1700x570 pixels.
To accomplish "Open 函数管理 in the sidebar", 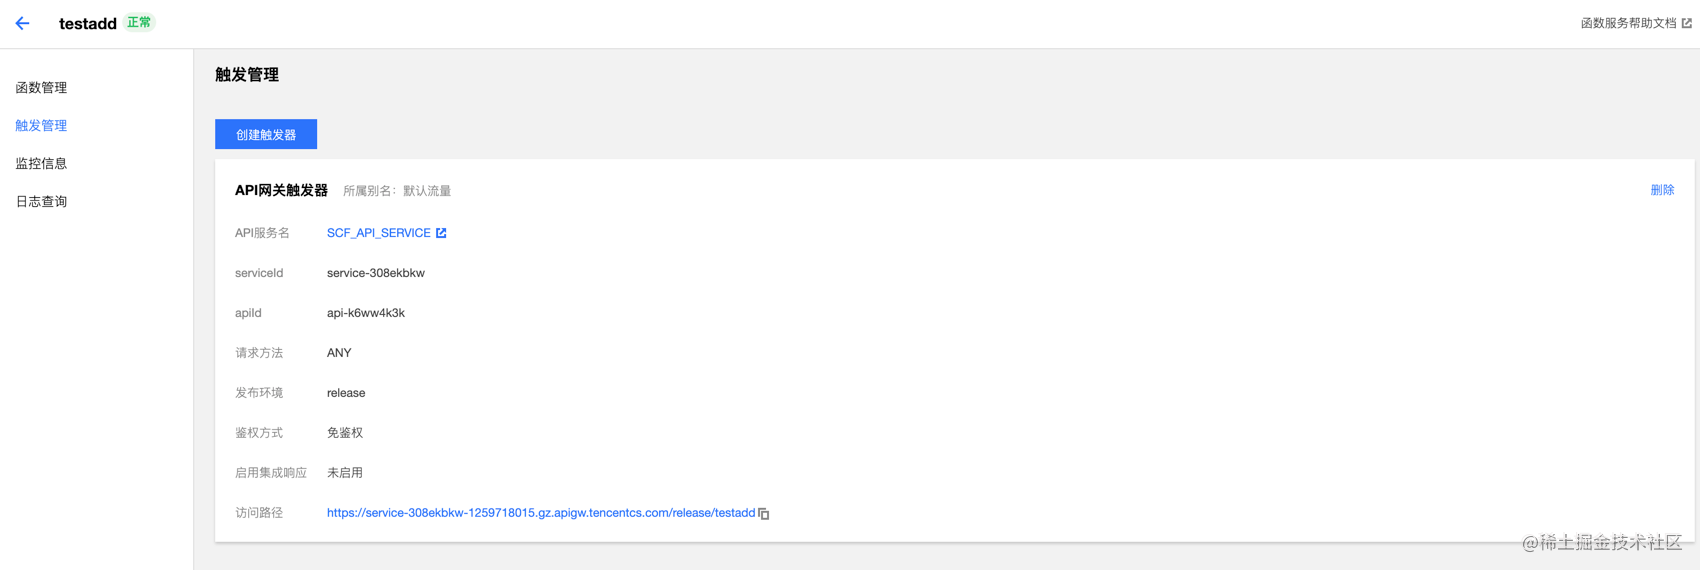I will coord(41,88).
